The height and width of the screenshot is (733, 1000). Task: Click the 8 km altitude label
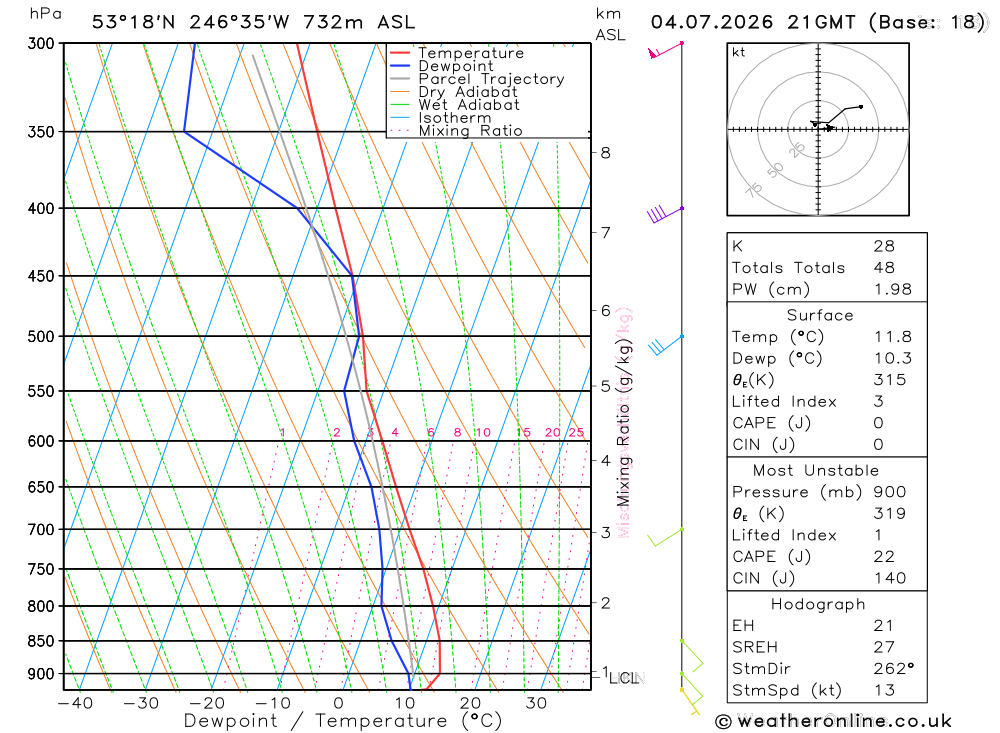(x=605, y=153)
